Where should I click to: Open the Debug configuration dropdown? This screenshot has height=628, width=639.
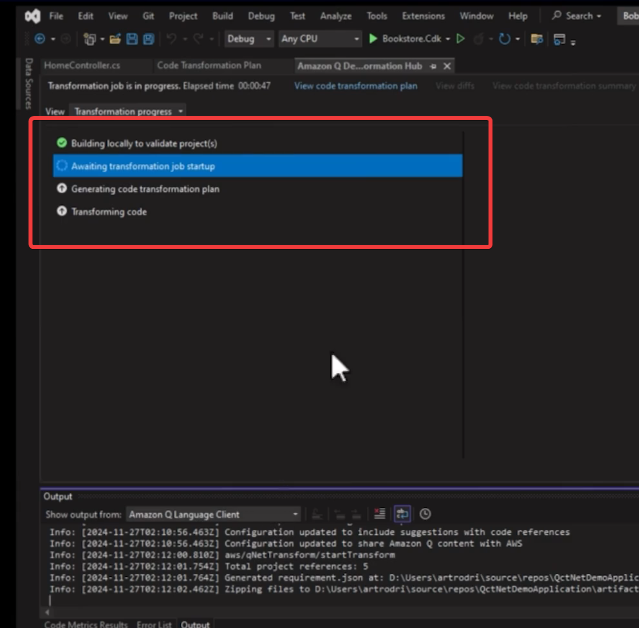pyautogui.click(x=249, y=39)
